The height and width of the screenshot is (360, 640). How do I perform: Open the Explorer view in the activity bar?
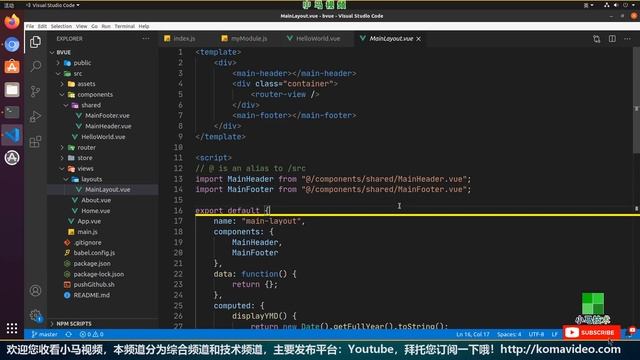(36, 42)
